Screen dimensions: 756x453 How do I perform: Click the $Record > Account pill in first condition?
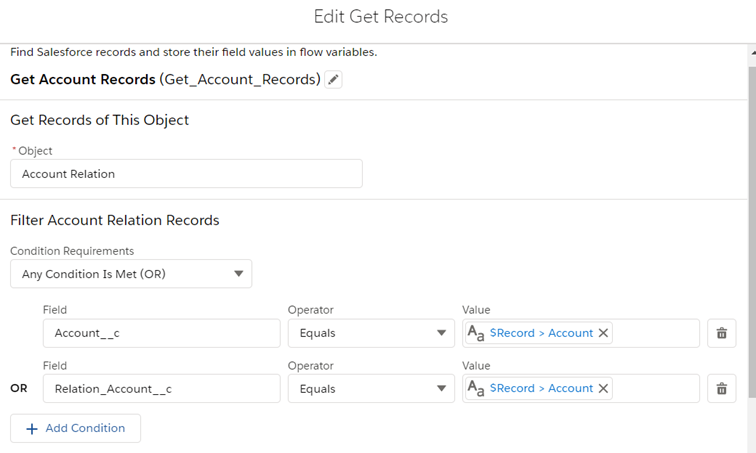(x=541, y=333)
